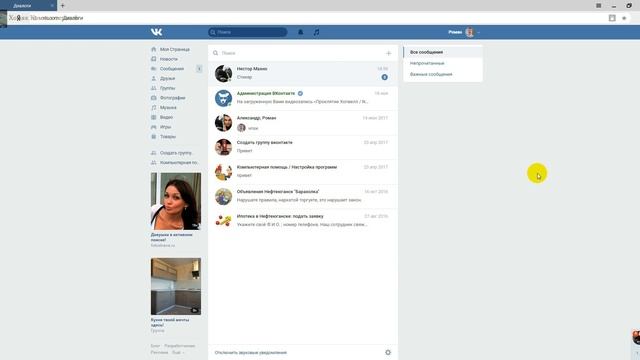
Task: Click the Разработчикам footer link
Action: pyautogui.click(x=180, y=346)
